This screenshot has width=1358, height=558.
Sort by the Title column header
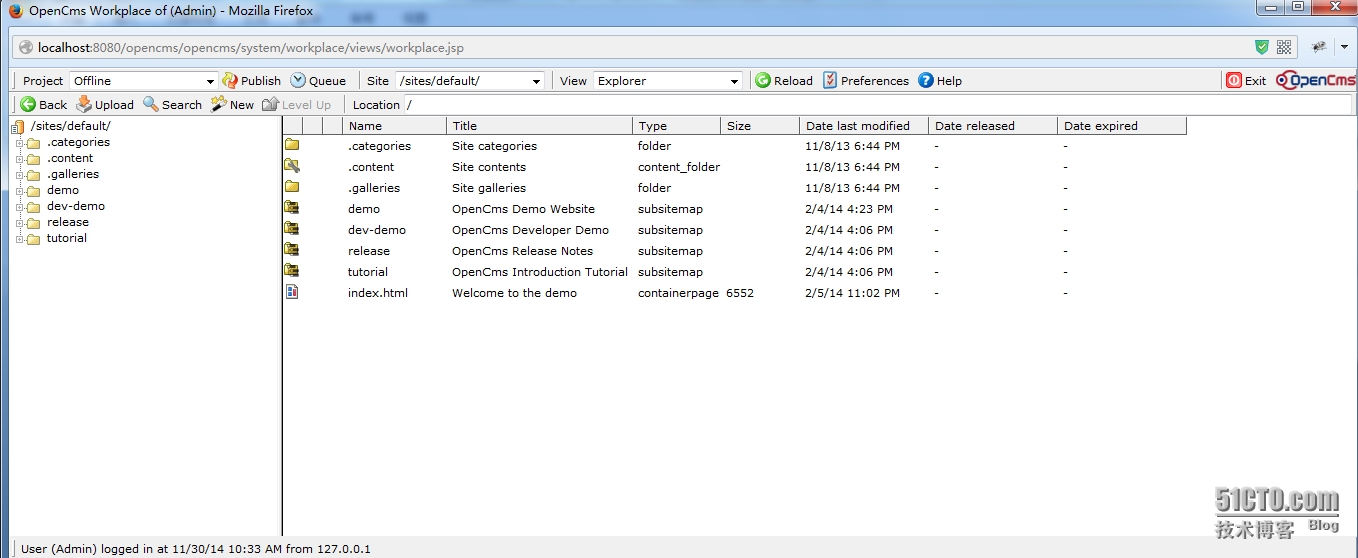[539, 126]
